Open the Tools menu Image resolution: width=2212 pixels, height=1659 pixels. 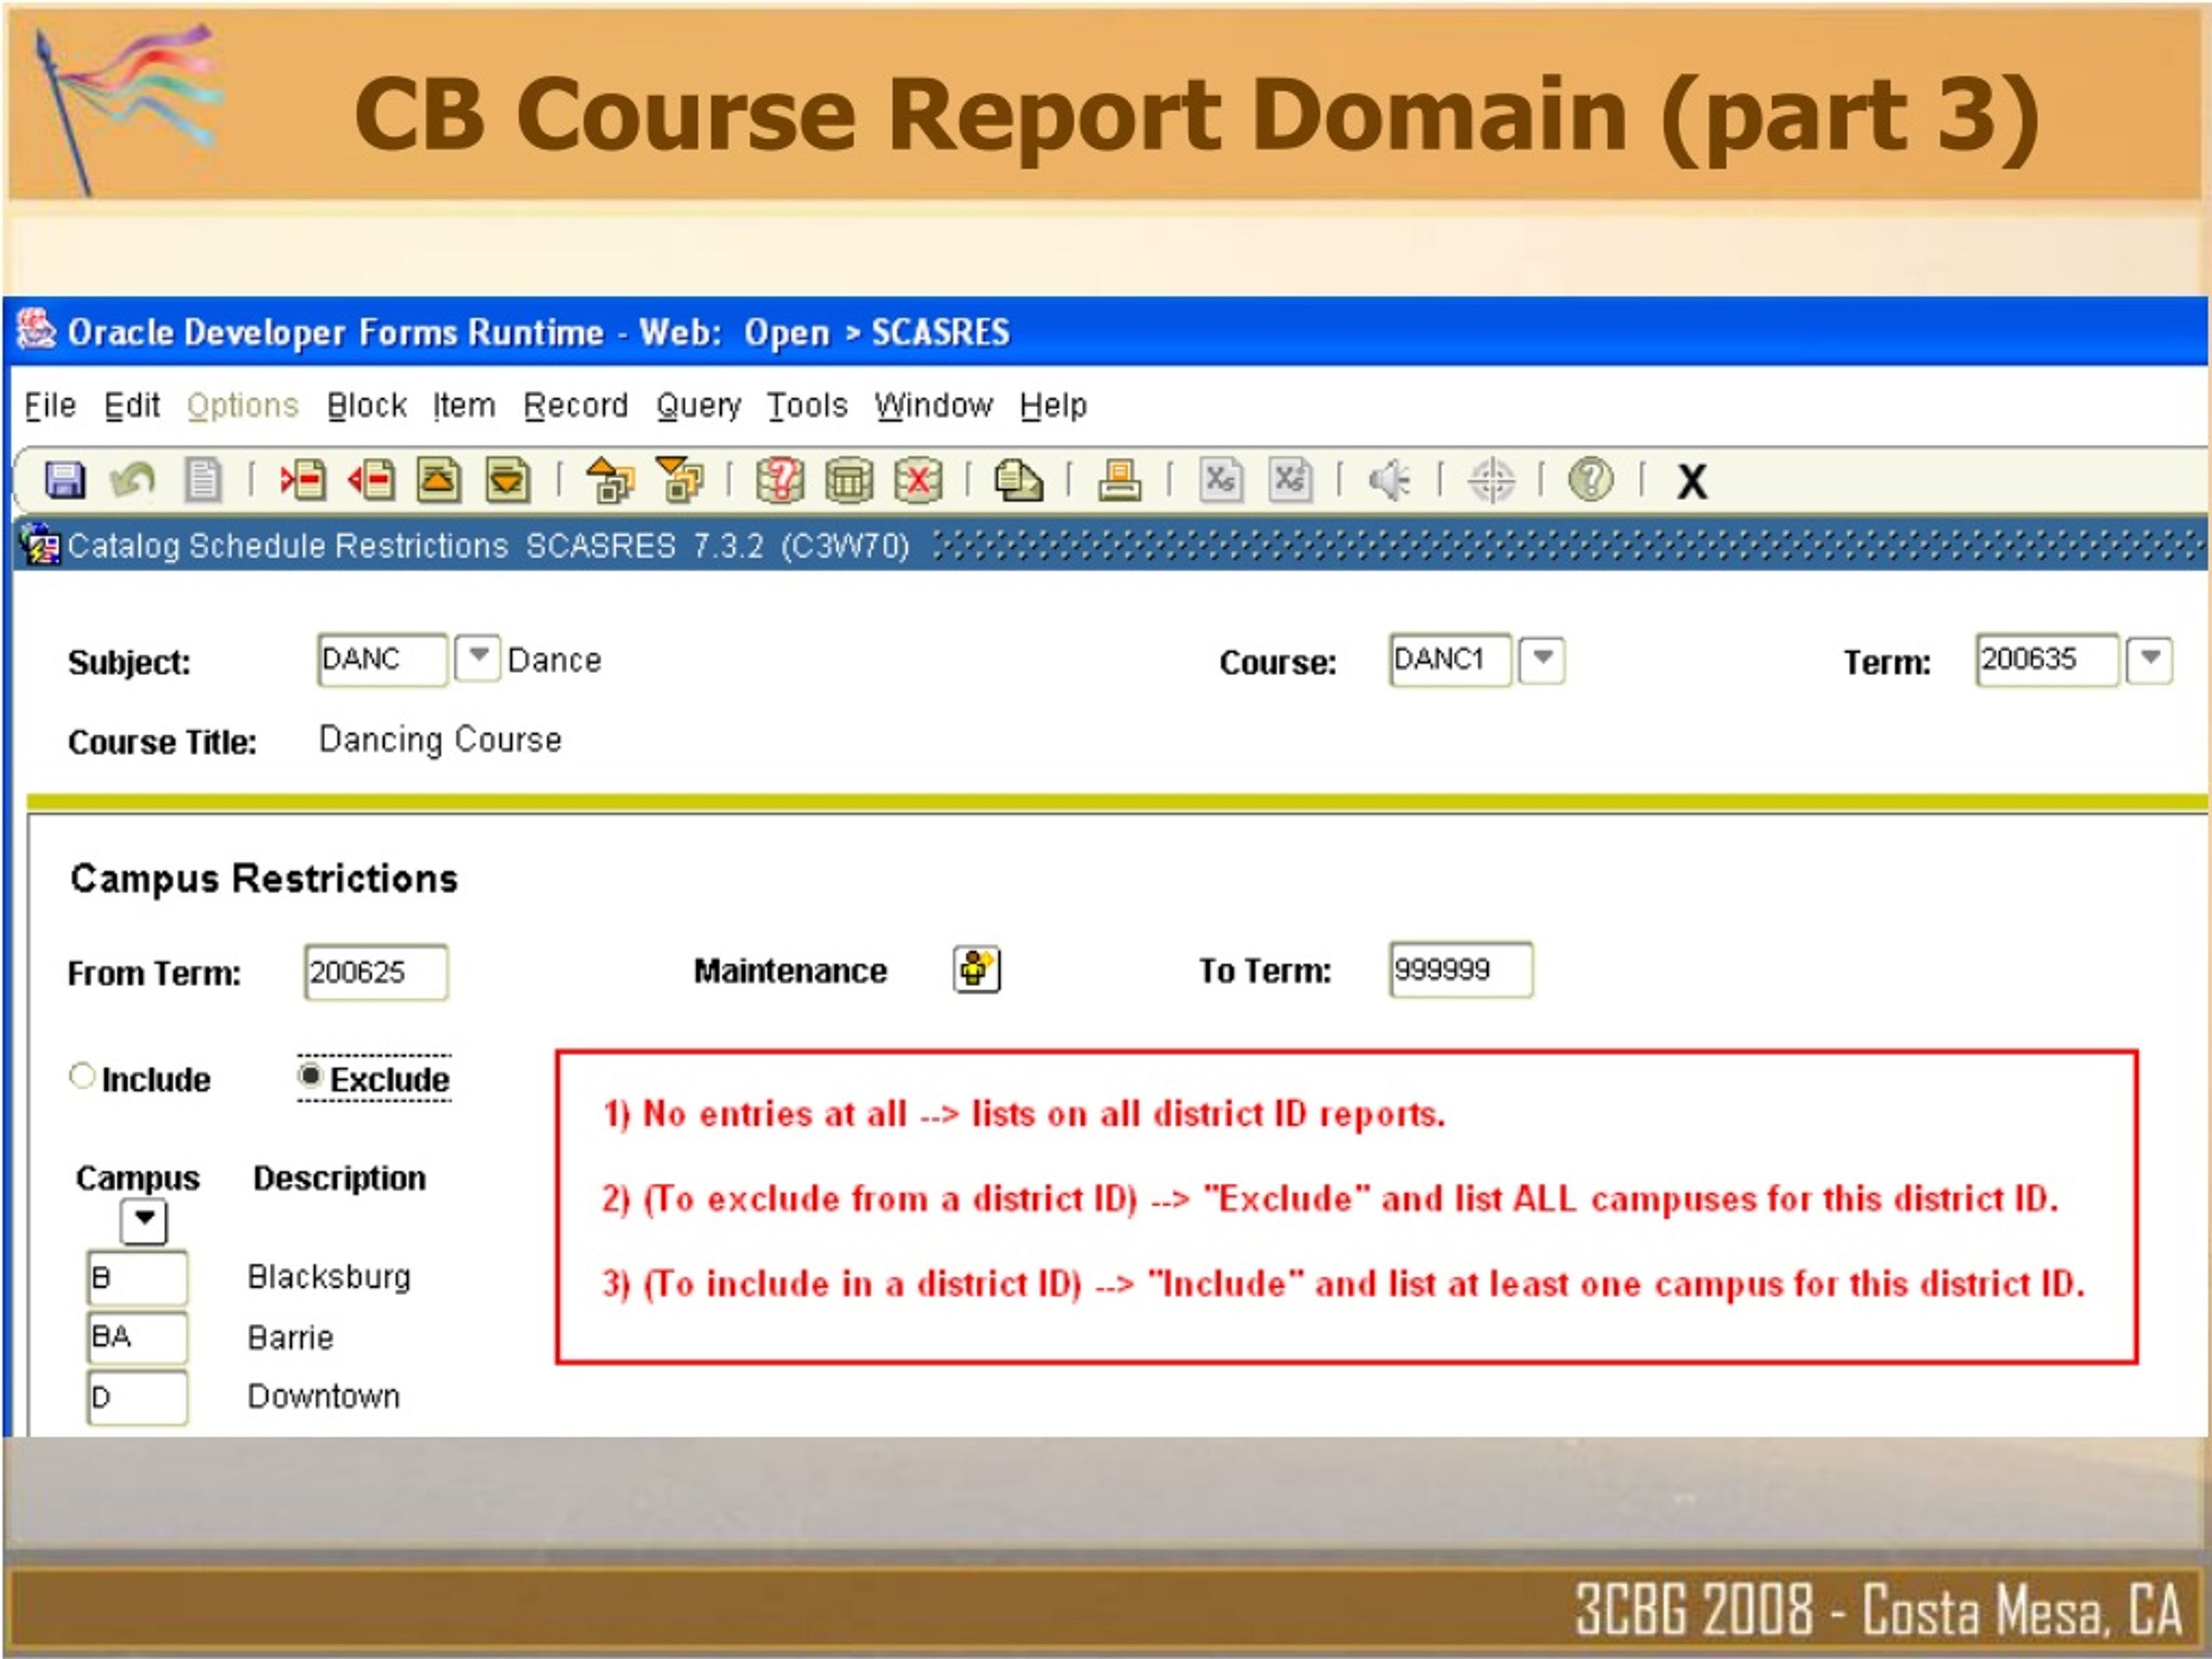click(x=807, y=405)
